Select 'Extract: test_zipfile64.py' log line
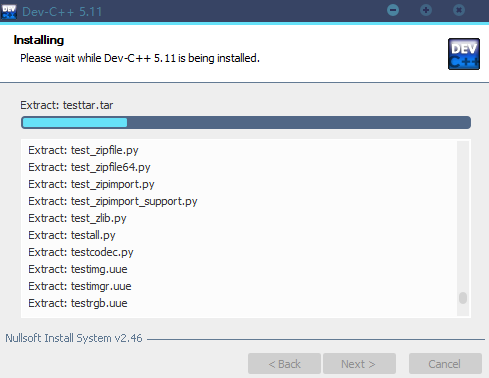This screenshot has width=489, height=378. click(x=89, y=167)
